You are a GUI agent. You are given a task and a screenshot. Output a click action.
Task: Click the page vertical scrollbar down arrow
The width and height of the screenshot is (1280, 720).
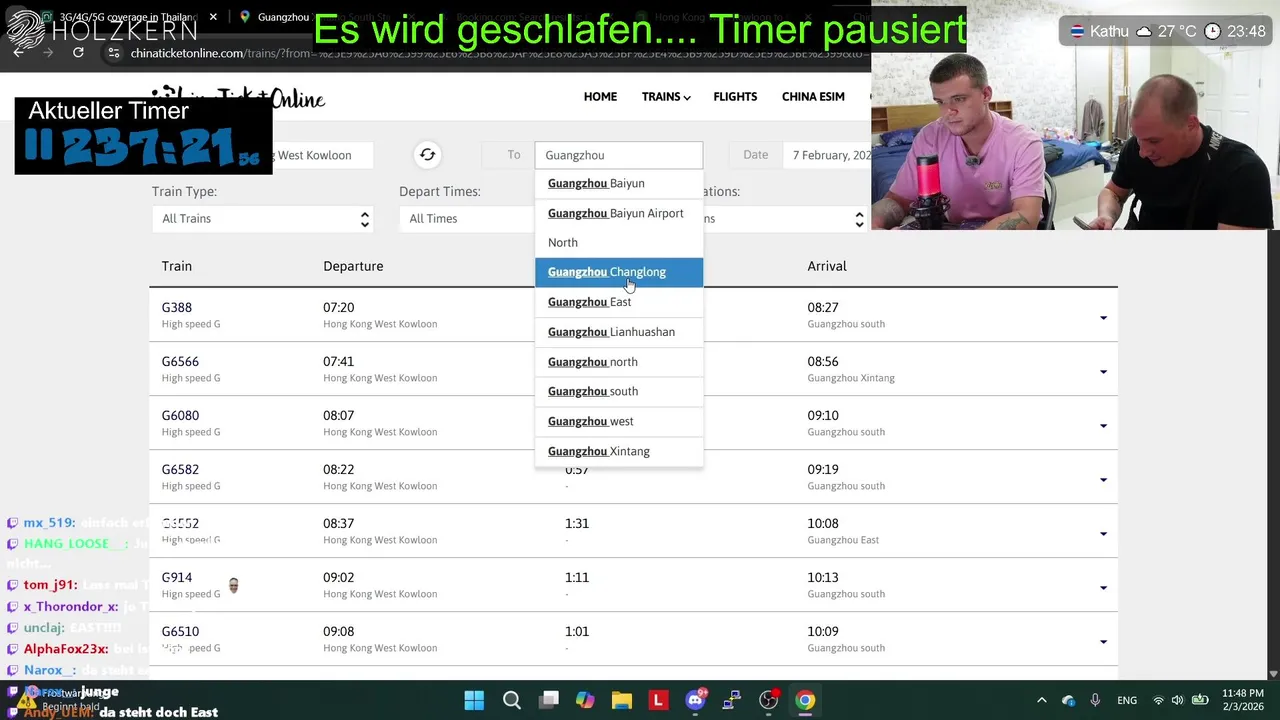coord(1273,674)
